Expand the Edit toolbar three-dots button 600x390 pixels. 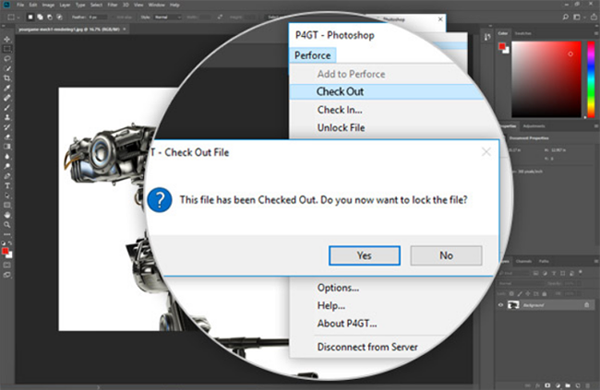coord(7,234)
